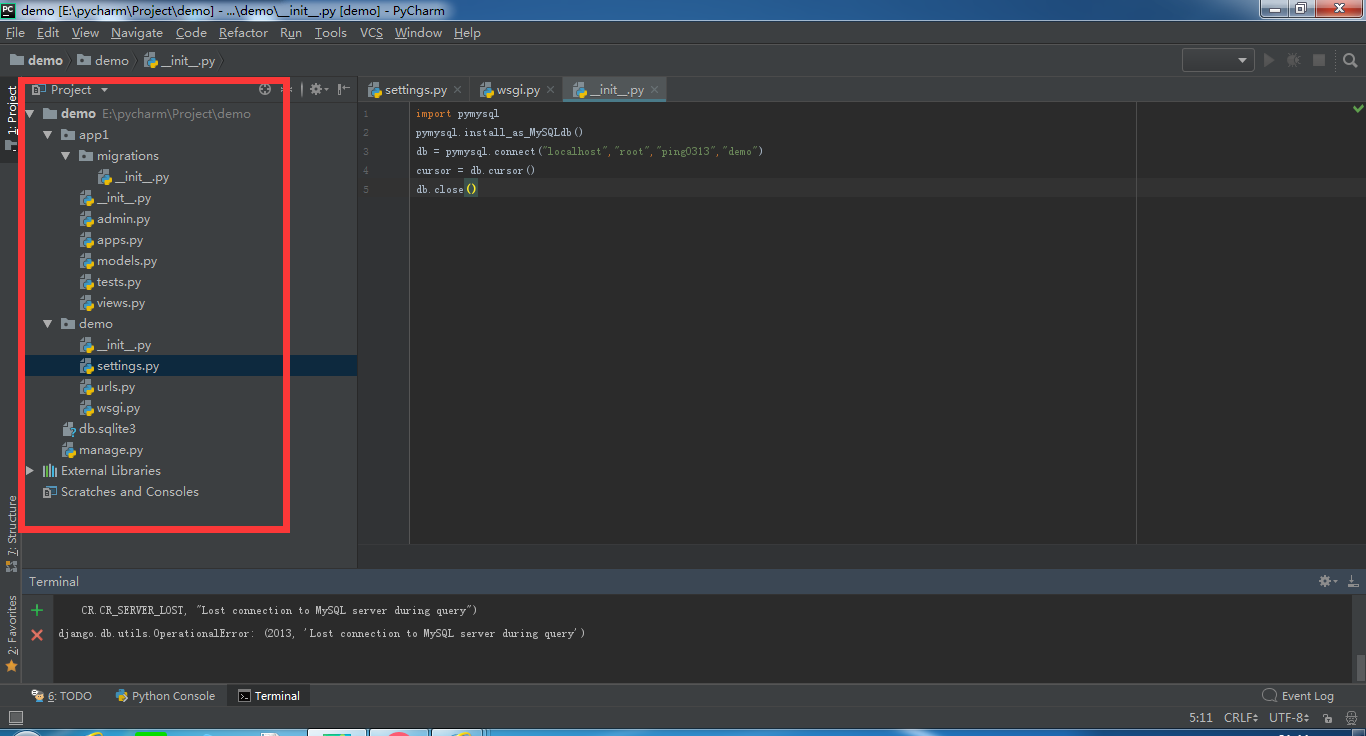Collapse the demo root project folder
This screenshot has width=1366, height=736.
pos(30,114)
